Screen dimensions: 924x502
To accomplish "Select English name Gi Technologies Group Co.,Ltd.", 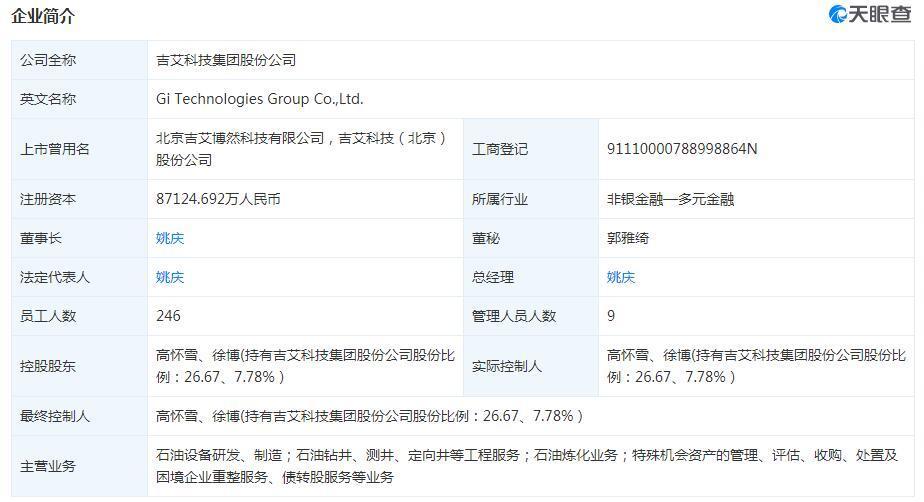I will coord(259,99).
